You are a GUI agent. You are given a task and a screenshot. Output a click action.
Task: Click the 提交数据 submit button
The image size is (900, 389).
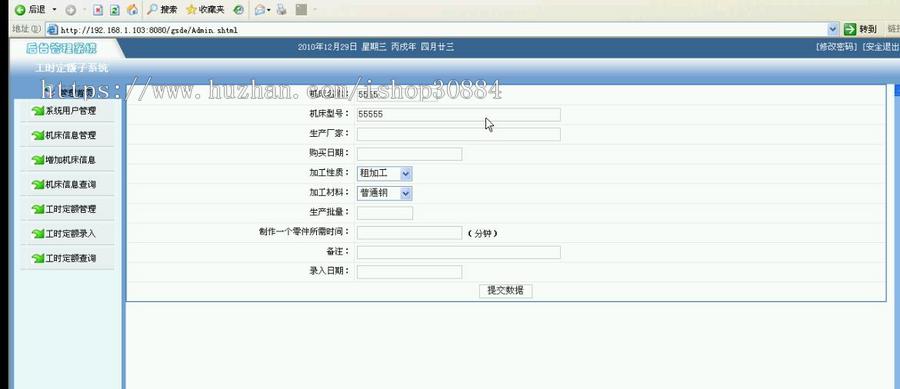click(x=506, y=291)
